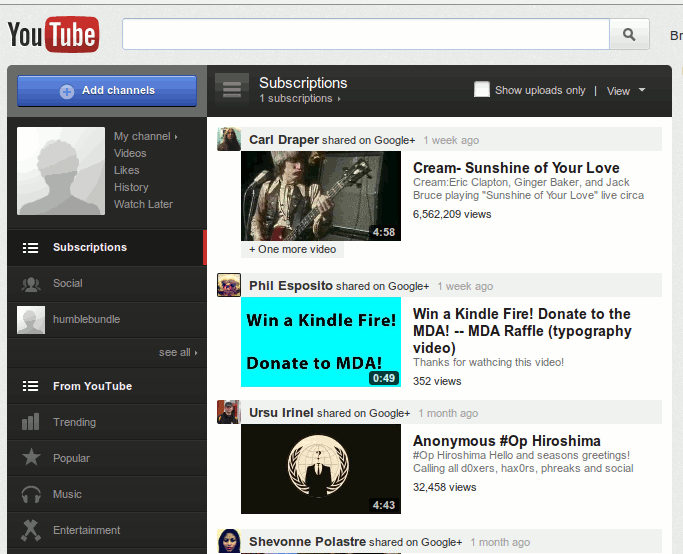This screenshot has width=683, height=554.
Task: Open Likes in the sidebar
Action: (126, 170)
